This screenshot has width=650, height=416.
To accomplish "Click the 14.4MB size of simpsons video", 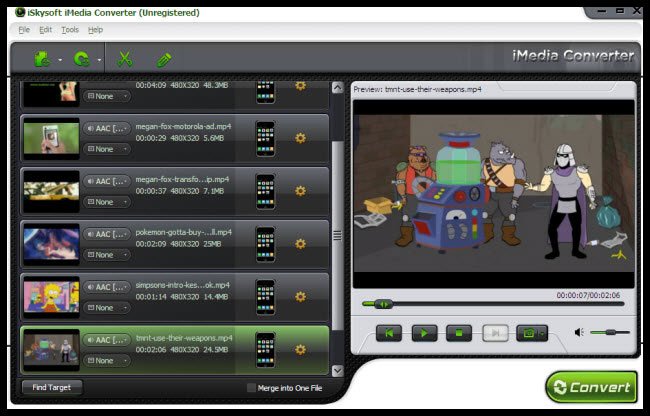I will point(216,297).
